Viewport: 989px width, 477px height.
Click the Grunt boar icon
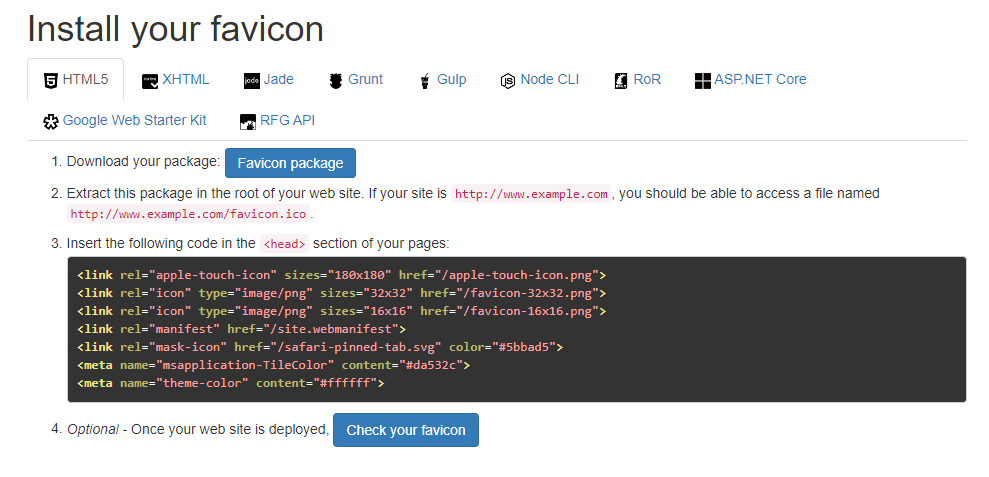(335, 80)
